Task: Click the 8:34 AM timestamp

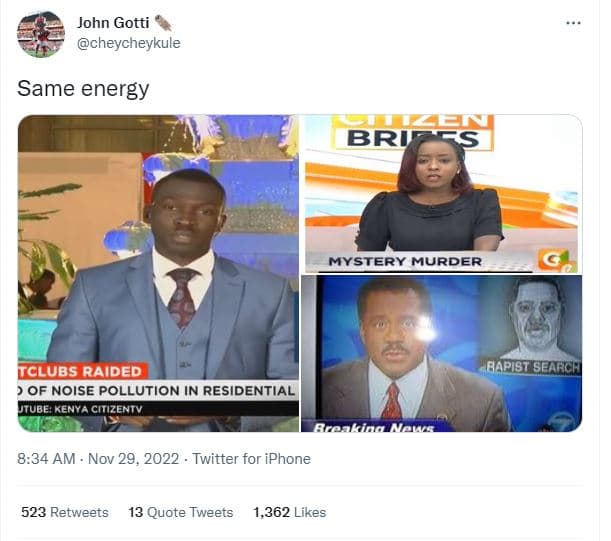Action: tap(46, 459)
